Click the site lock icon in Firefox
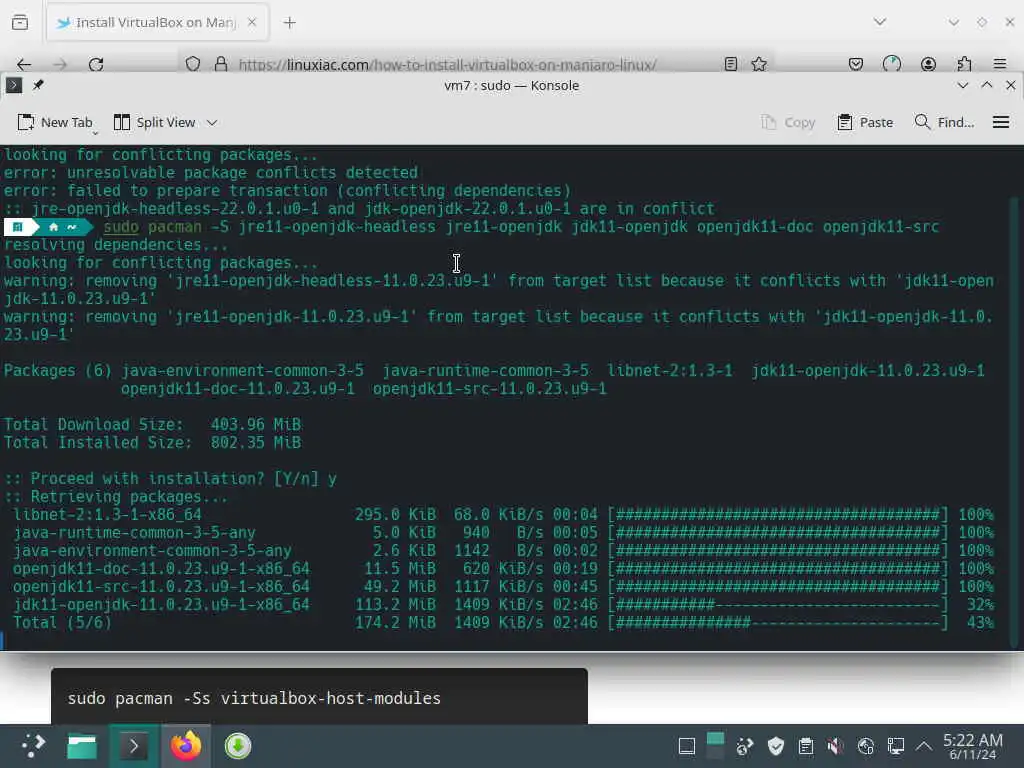 (221, 64)
